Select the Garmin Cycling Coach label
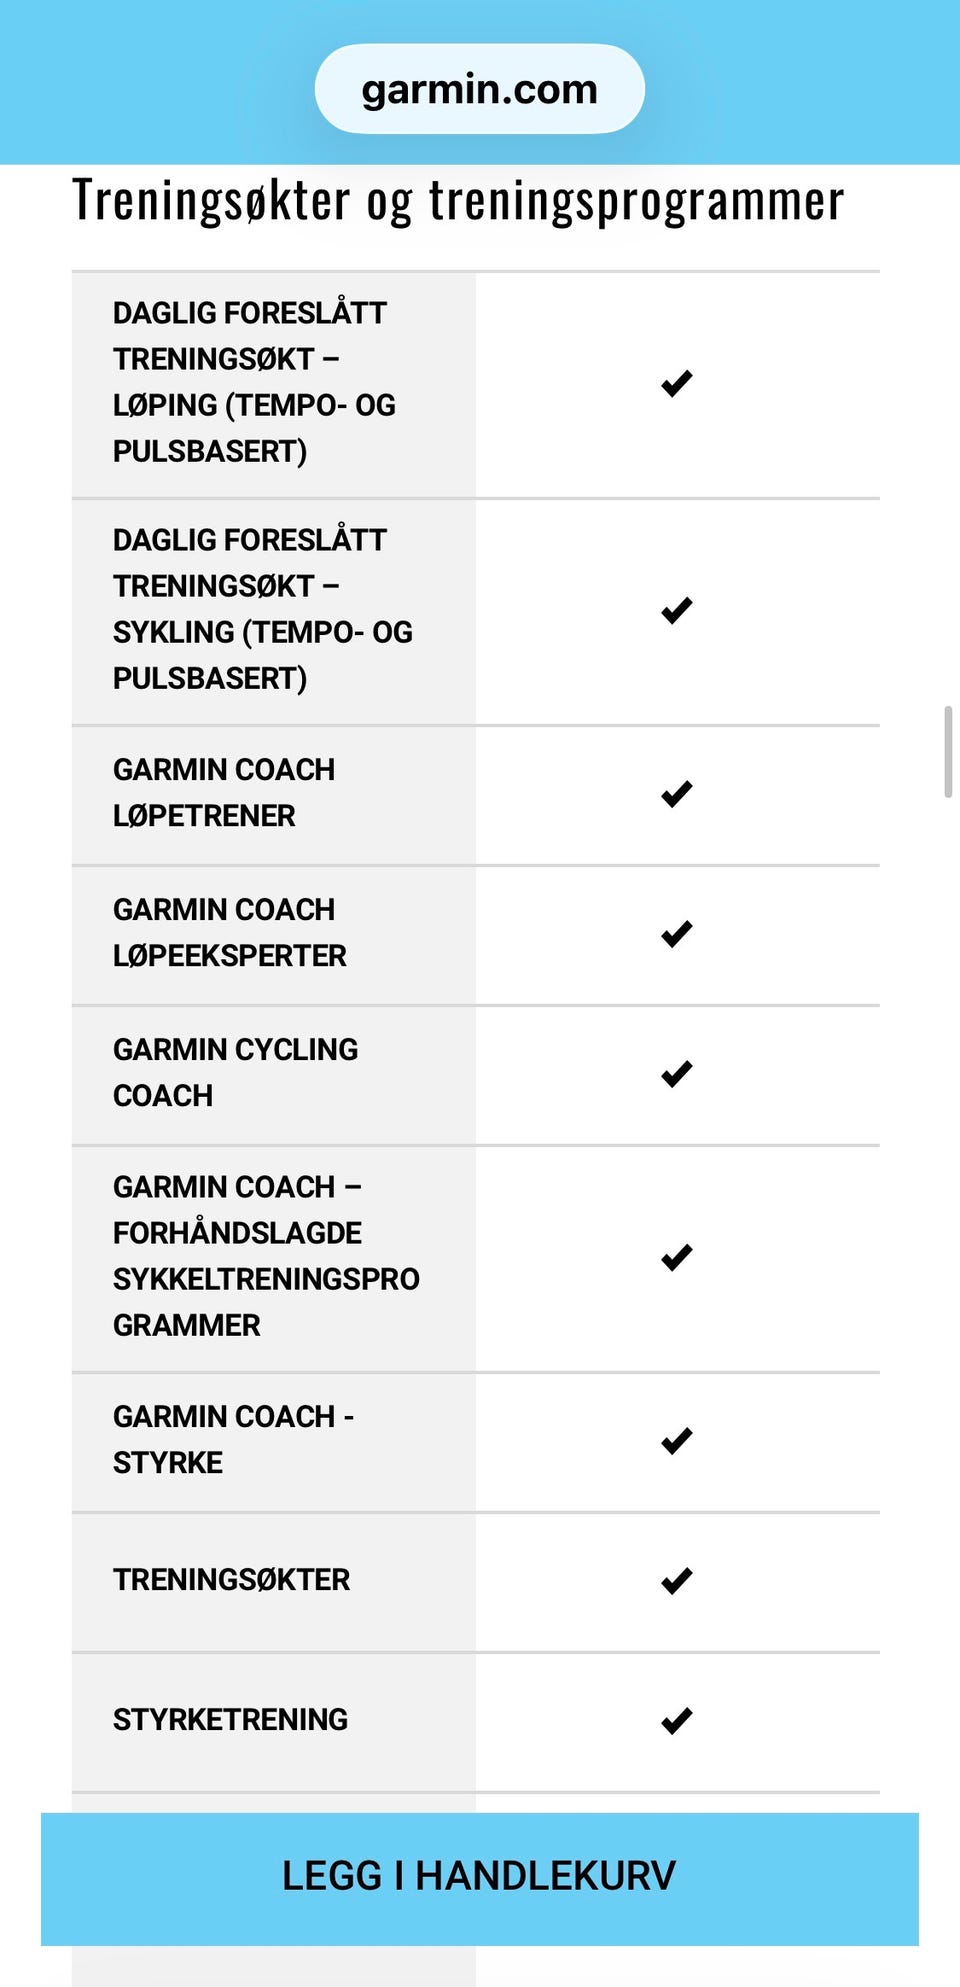The height and width of the screenshot is (1987, 960). coord(236,1073)
